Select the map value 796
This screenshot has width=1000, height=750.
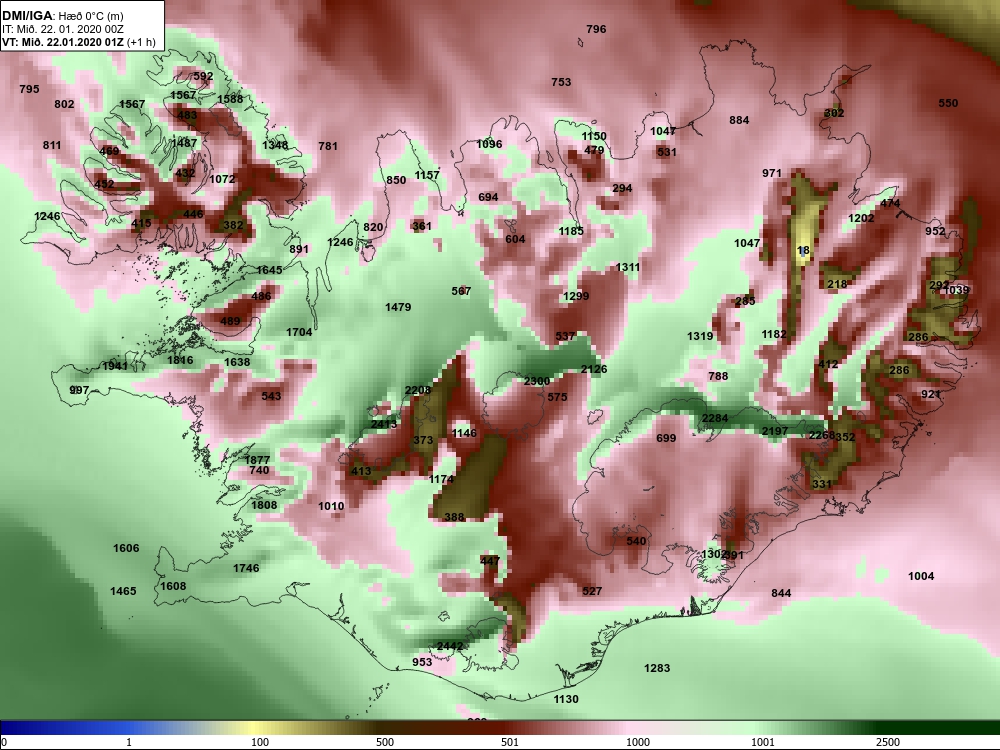coord(596,29)
